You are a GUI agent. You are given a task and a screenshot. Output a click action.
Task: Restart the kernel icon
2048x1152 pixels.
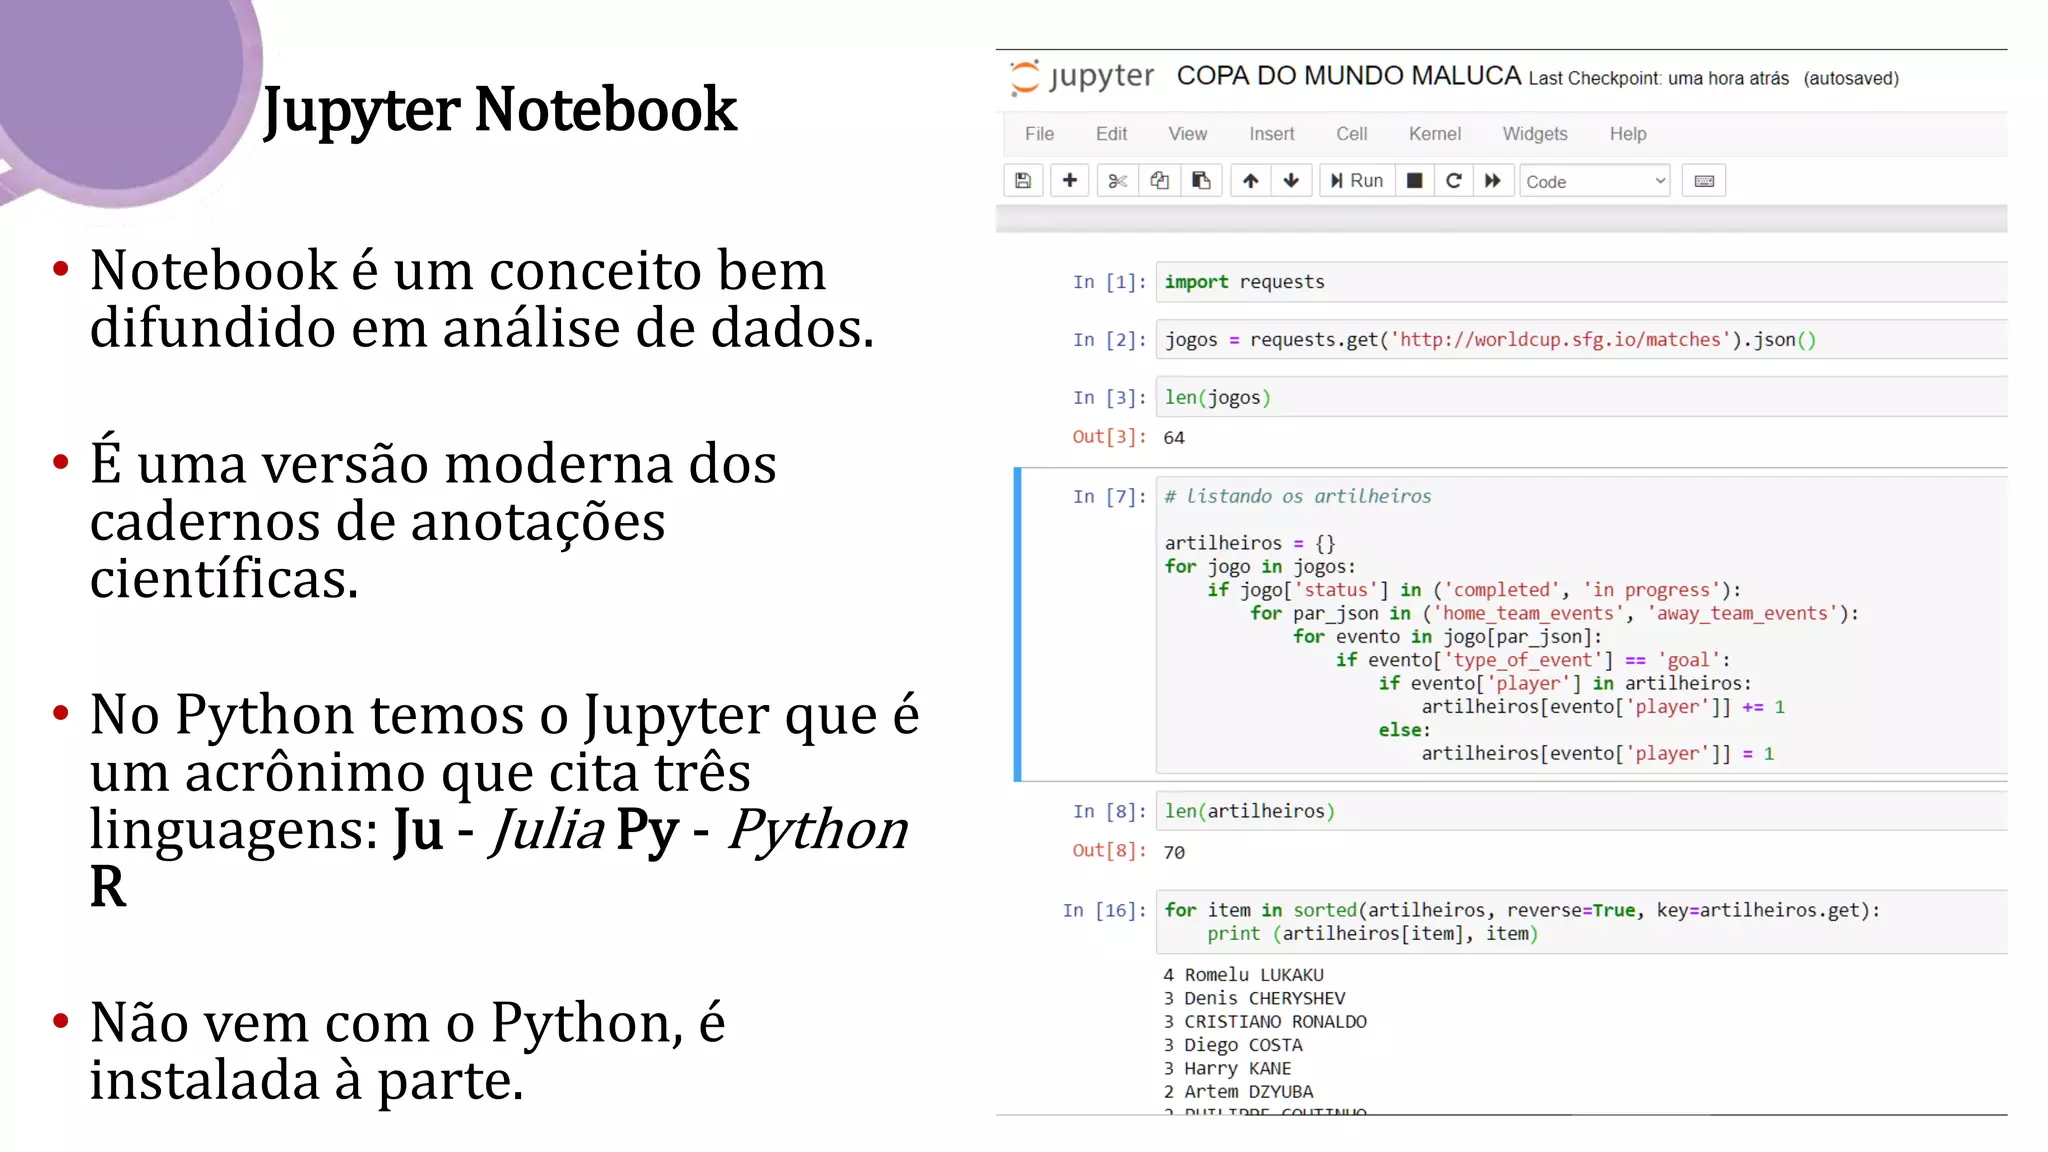(x=1454, y=181)
